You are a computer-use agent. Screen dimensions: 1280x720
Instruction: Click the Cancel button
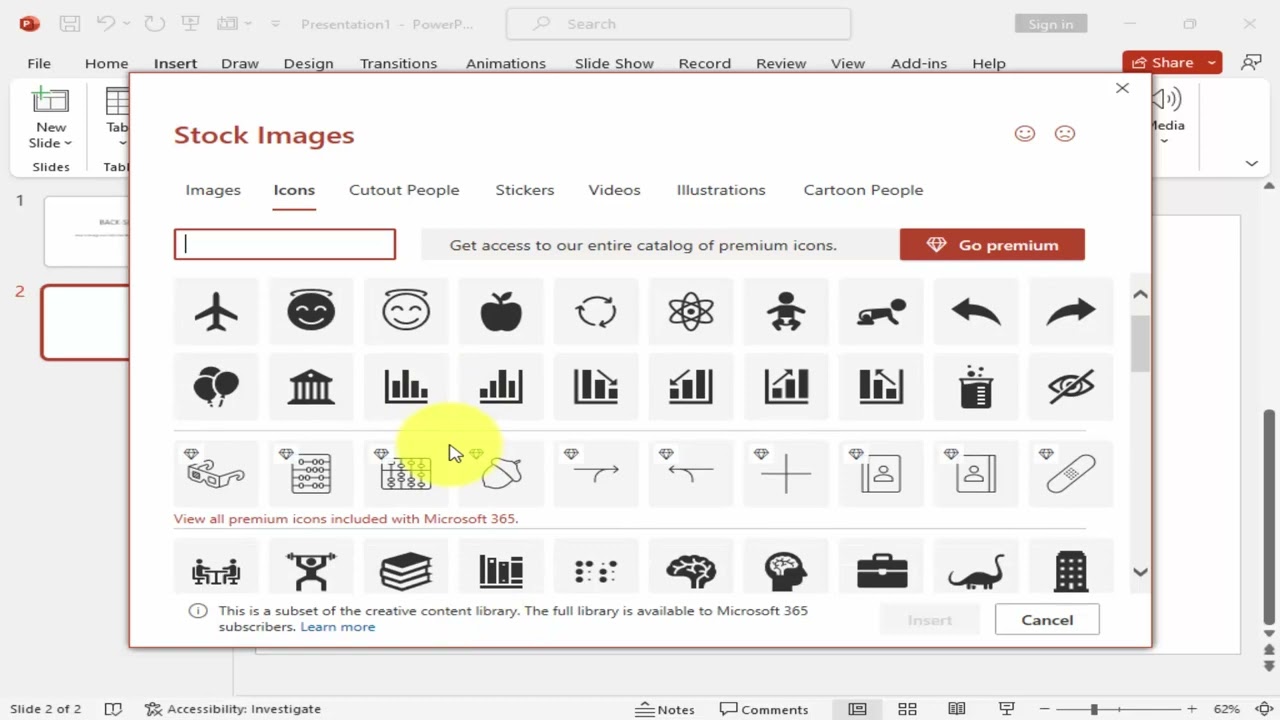click(1047, 620)
